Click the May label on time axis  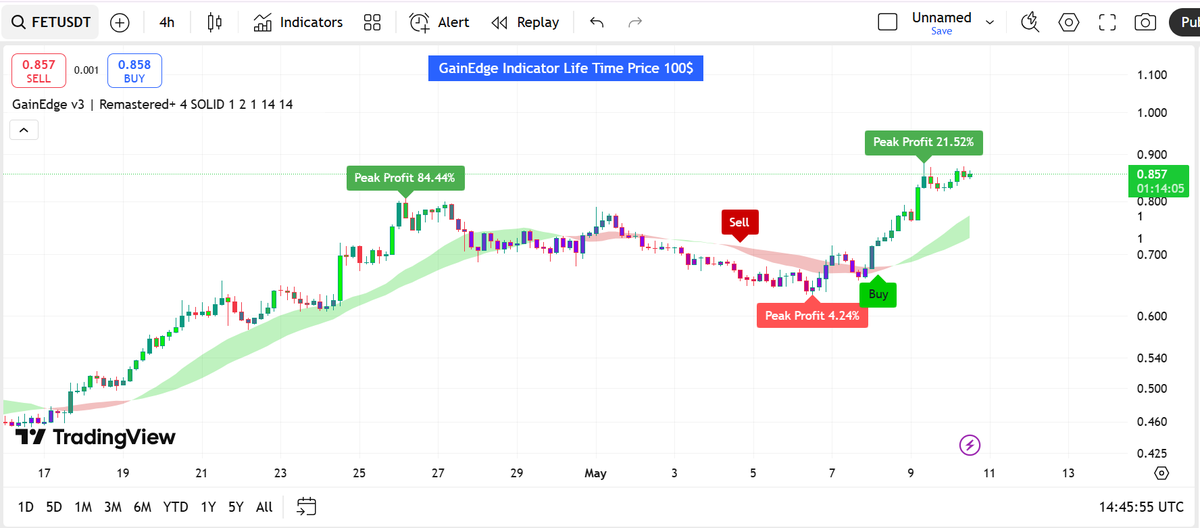pyautogui.click(x=595, y=473)
